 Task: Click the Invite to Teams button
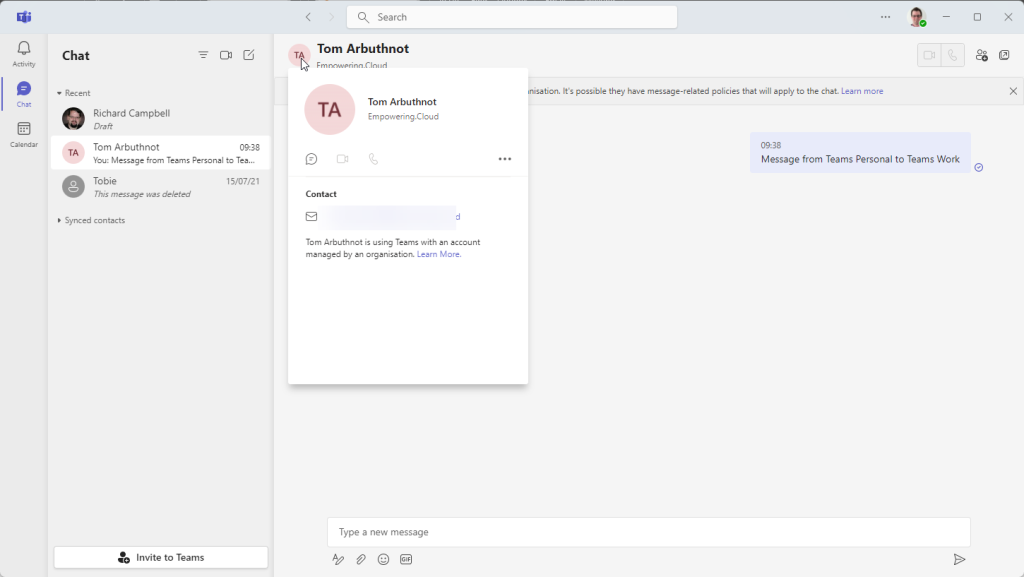coord(161,557)
